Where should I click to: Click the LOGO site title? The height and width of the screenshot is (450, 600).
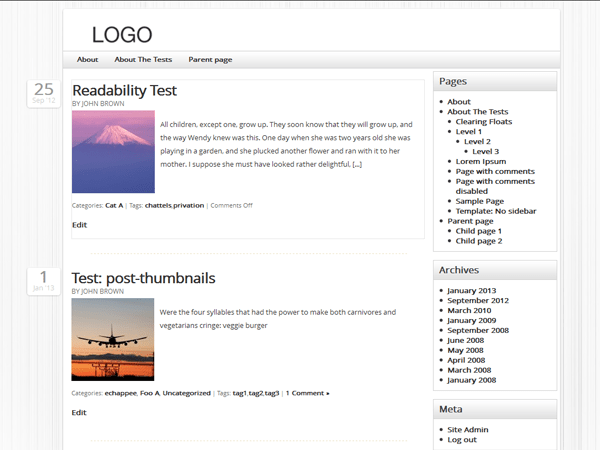pyautogui.click(x=122, y=35)
